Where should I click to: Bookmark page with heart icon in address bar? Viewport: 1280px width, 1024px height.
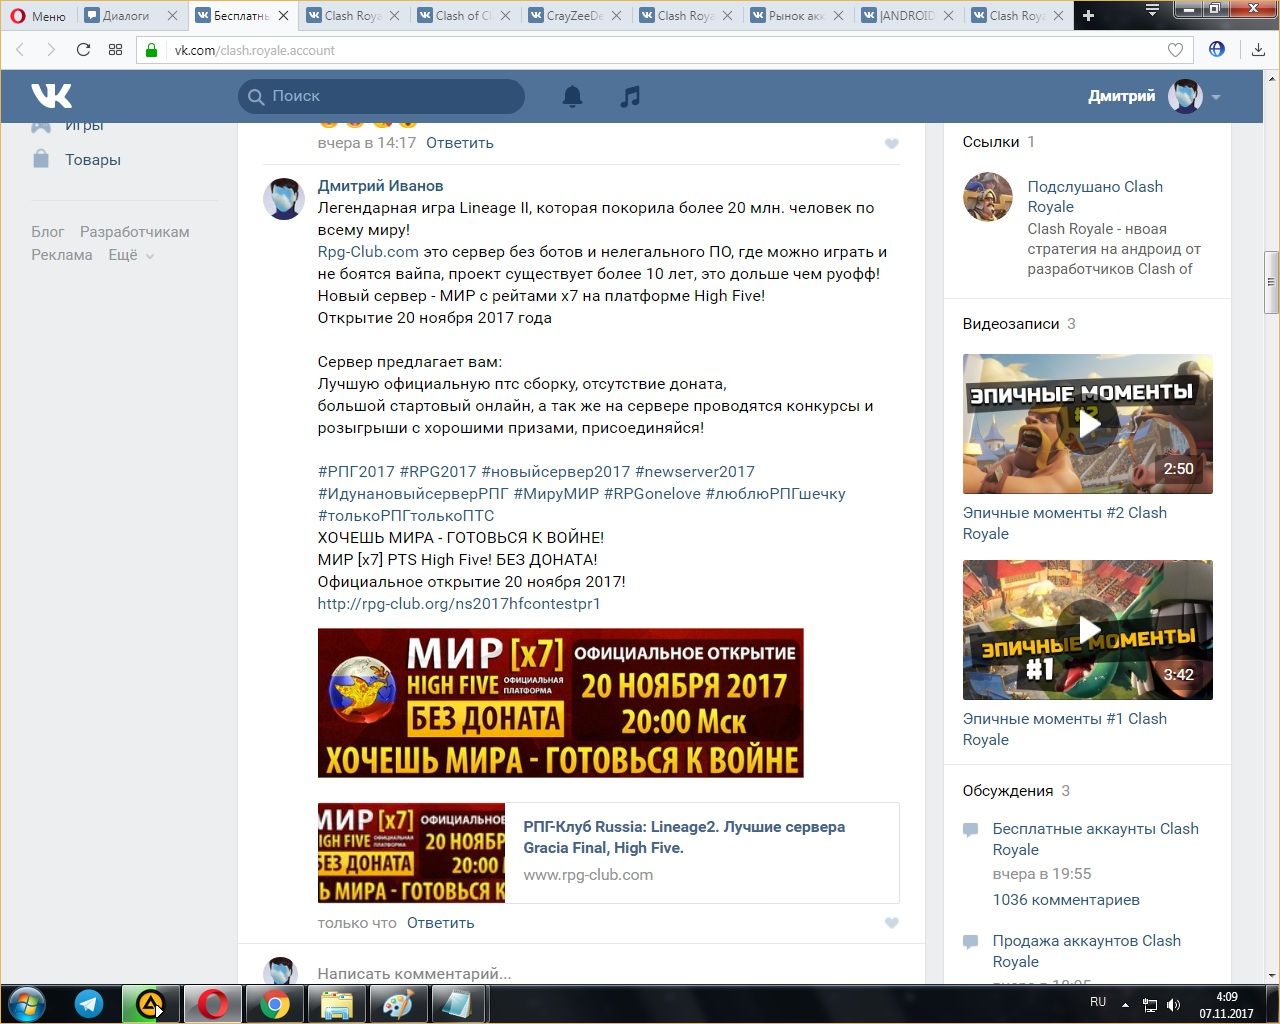[1175, 50]
